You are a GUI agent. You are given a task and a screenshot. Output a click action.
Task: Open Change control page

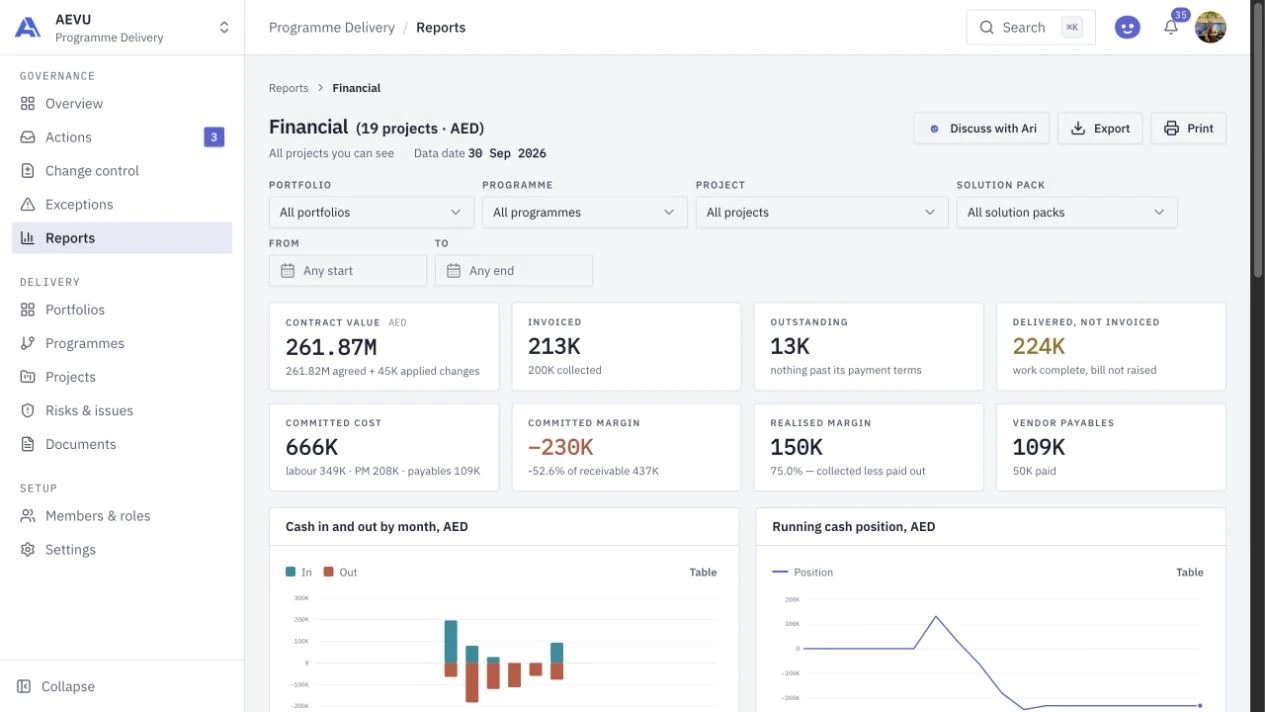(x=122, y=171)
